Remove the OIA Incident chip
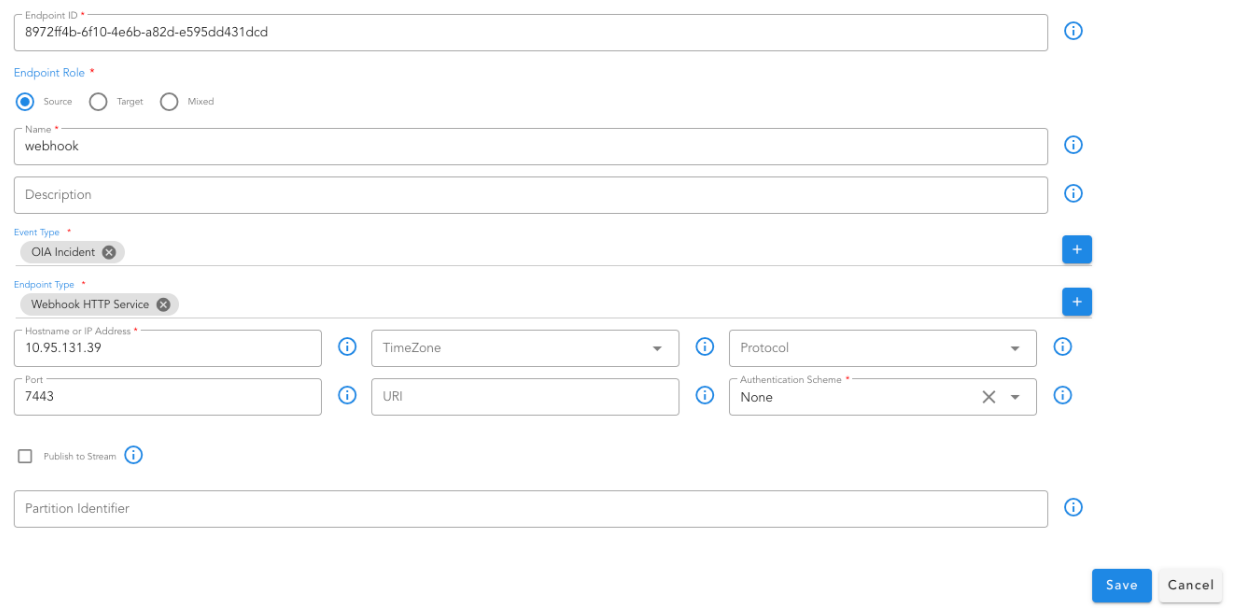Image resolution: width=1235 pixels, height=616 pixels. 109,252
